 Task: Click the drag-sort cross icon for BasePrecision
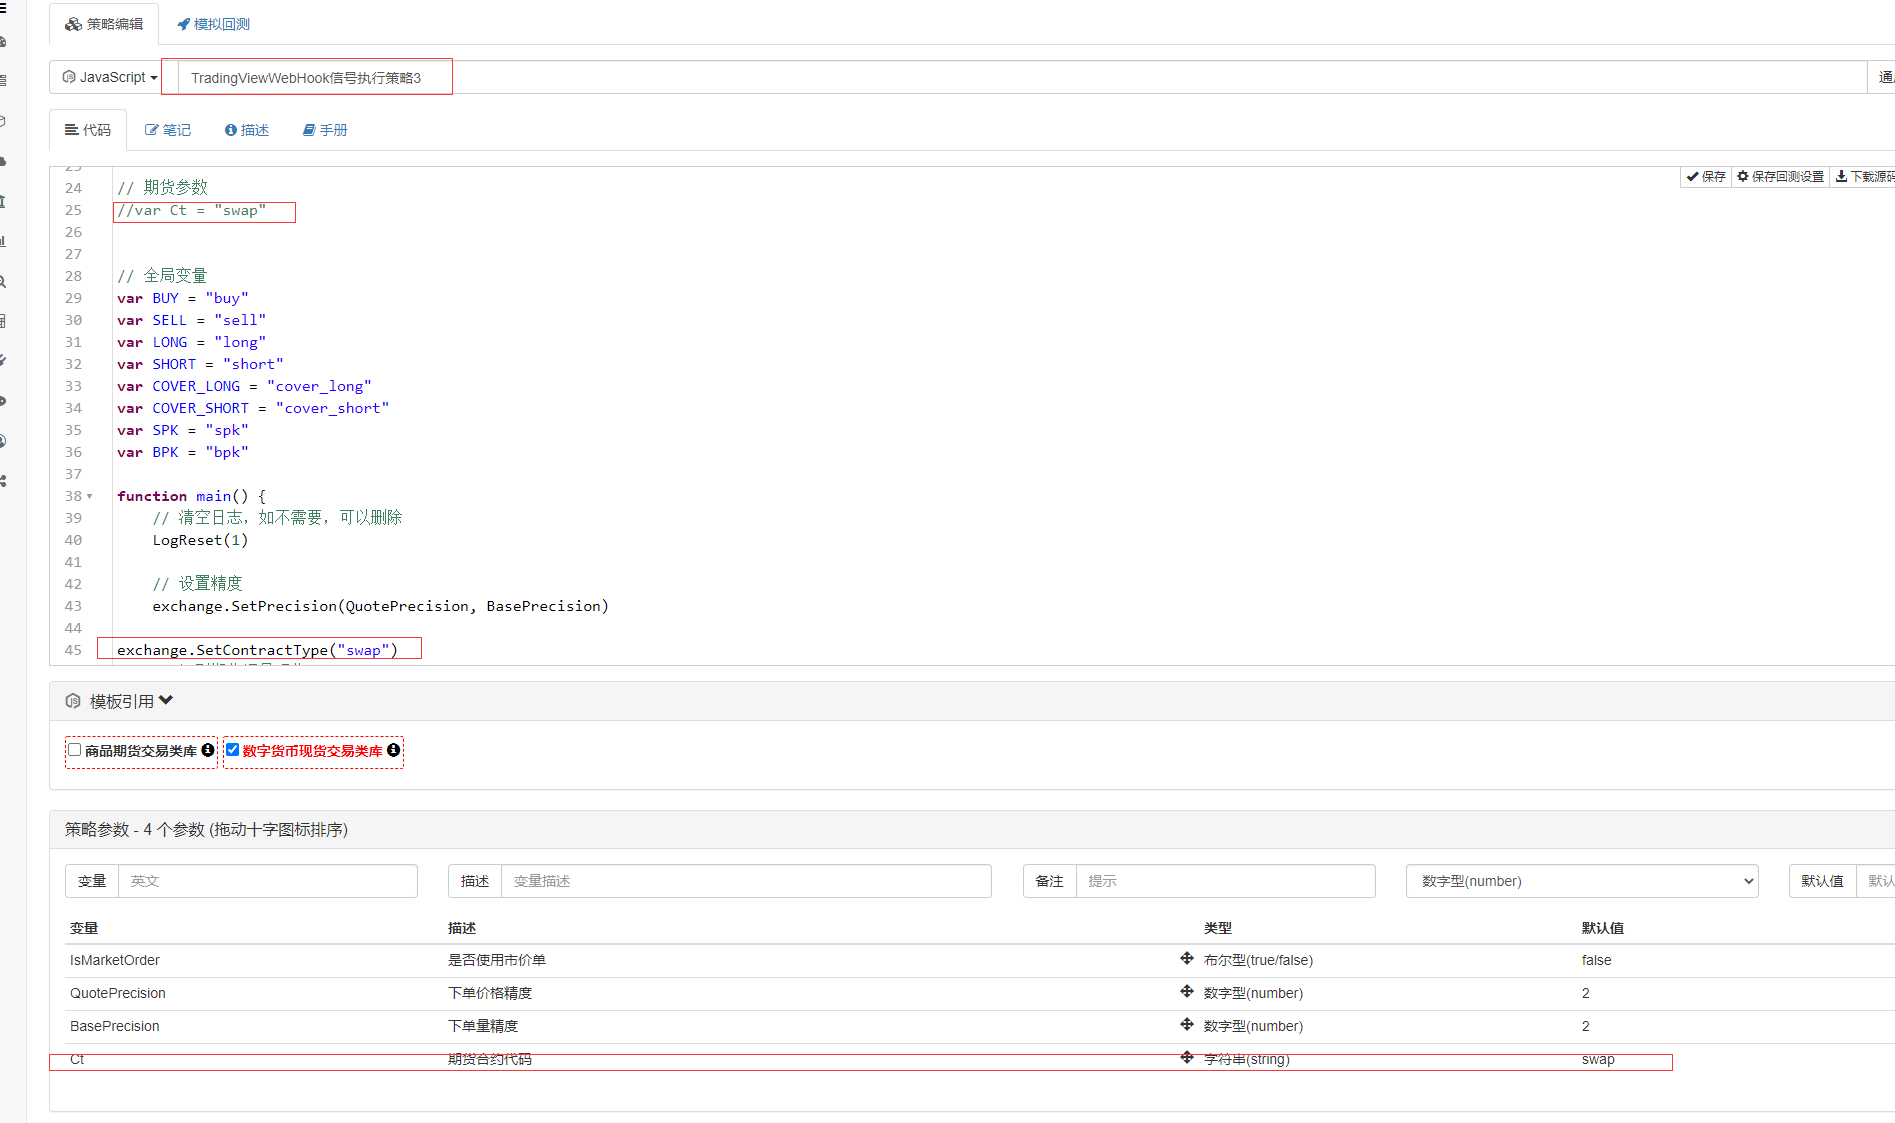tap(1186, 1025)
